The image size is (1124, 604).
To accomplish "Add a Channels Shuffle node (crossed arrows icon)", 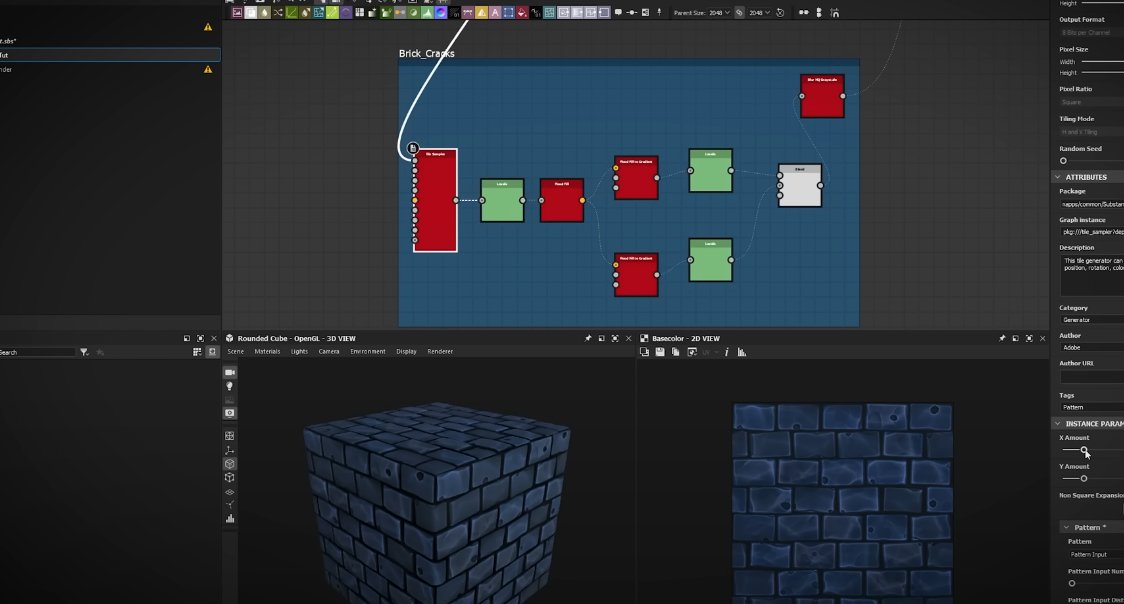I will point(278,12).
